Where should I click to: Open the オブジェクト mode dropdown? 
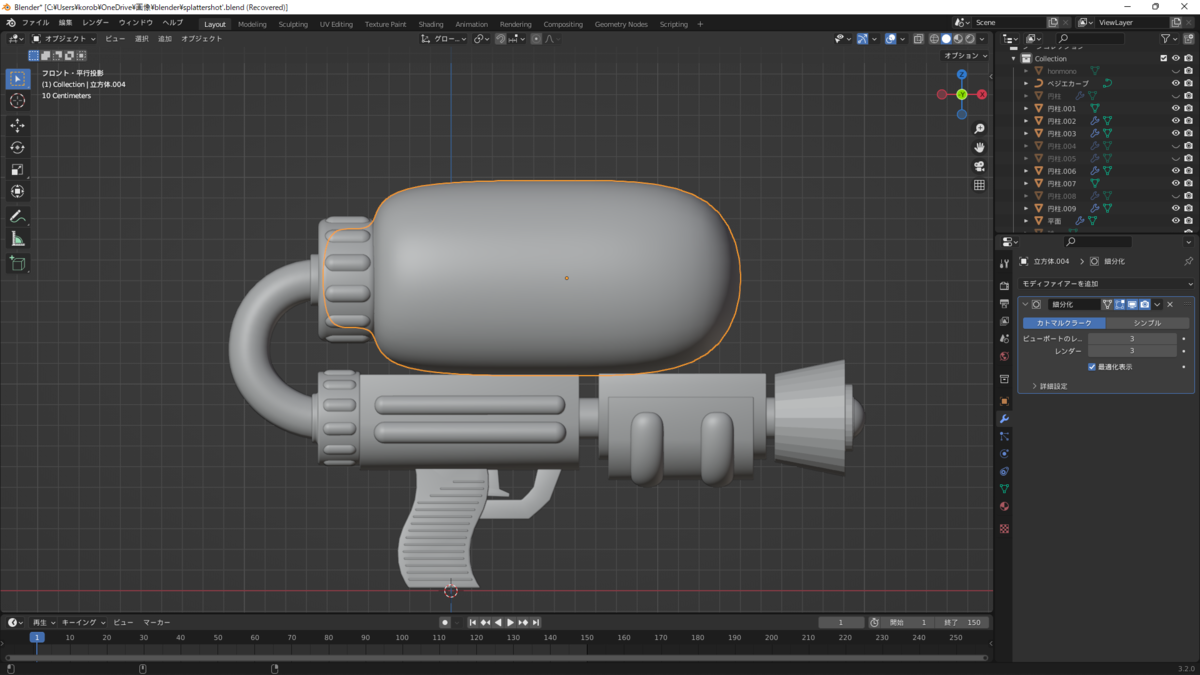64,39
